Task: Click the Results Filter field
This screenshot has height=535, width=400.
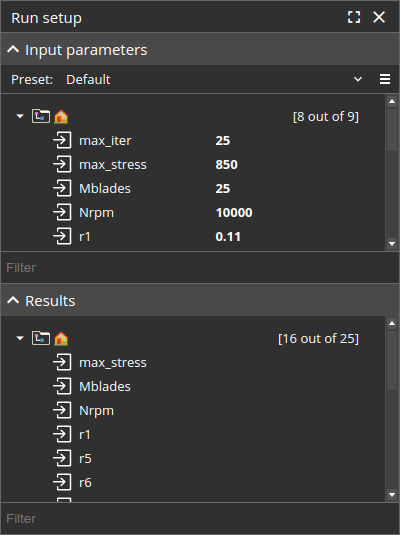Action: [200, 519]
